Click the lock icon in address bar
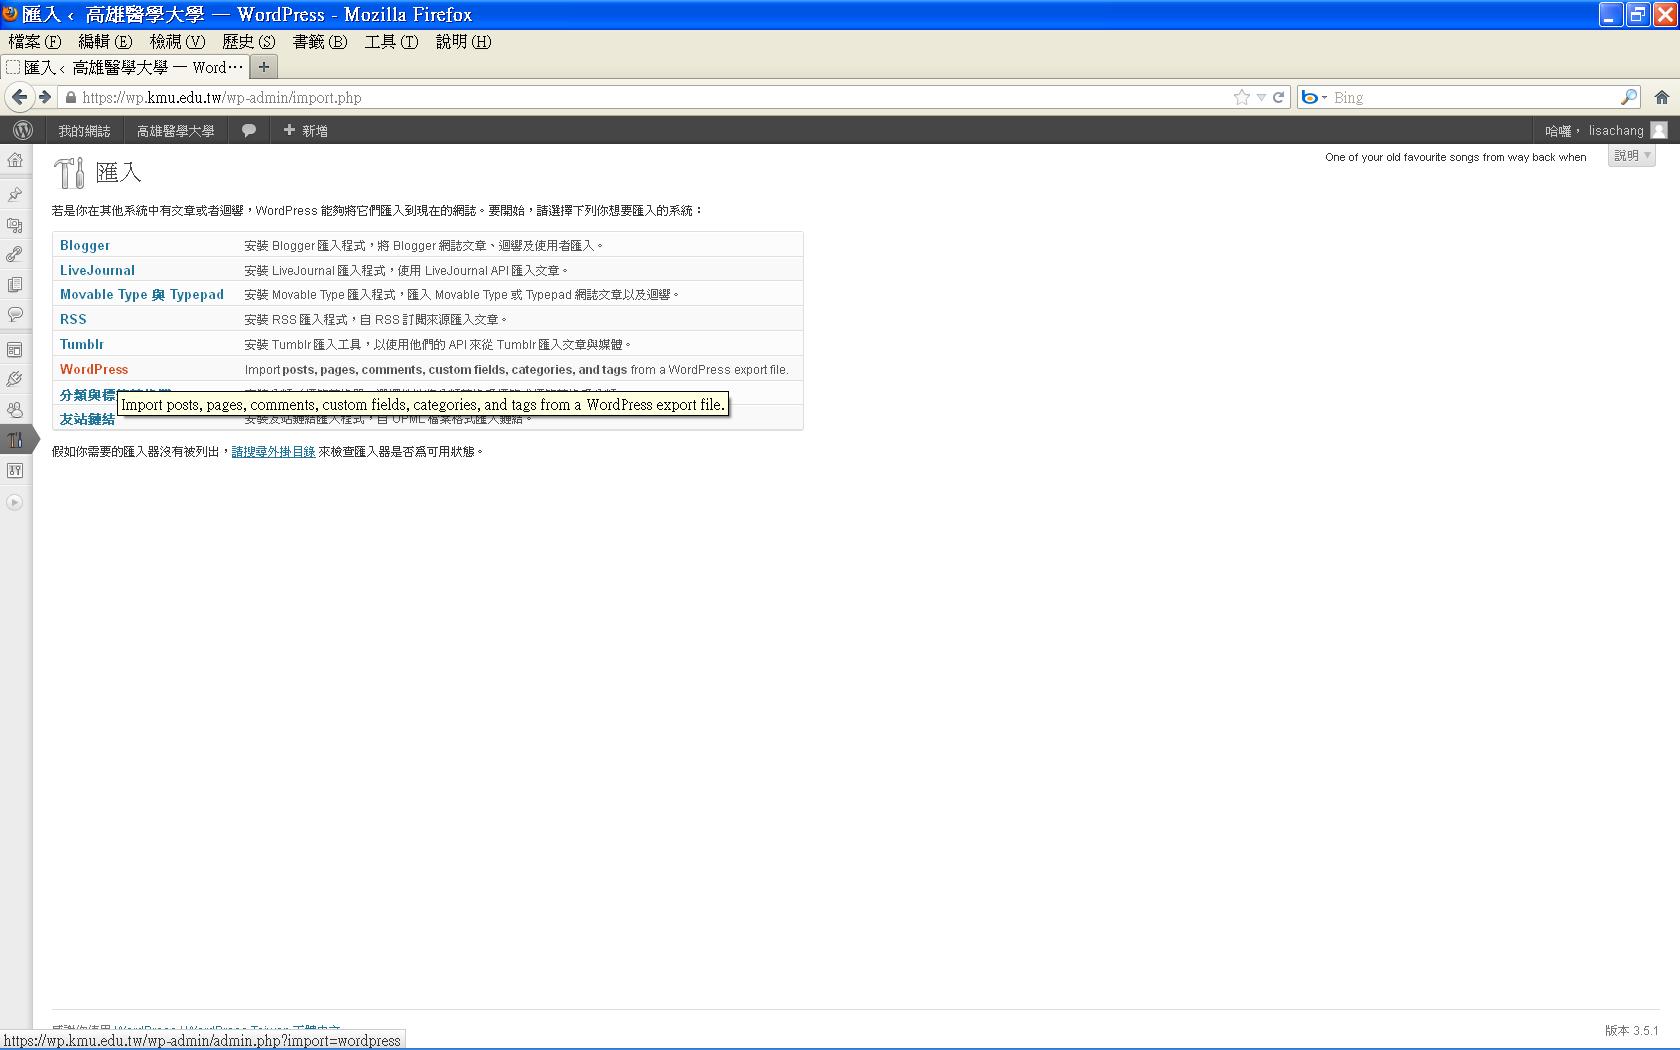The height and width of the screenshot is (1050, 1680). pyautogui.click(x=71, y=97)
